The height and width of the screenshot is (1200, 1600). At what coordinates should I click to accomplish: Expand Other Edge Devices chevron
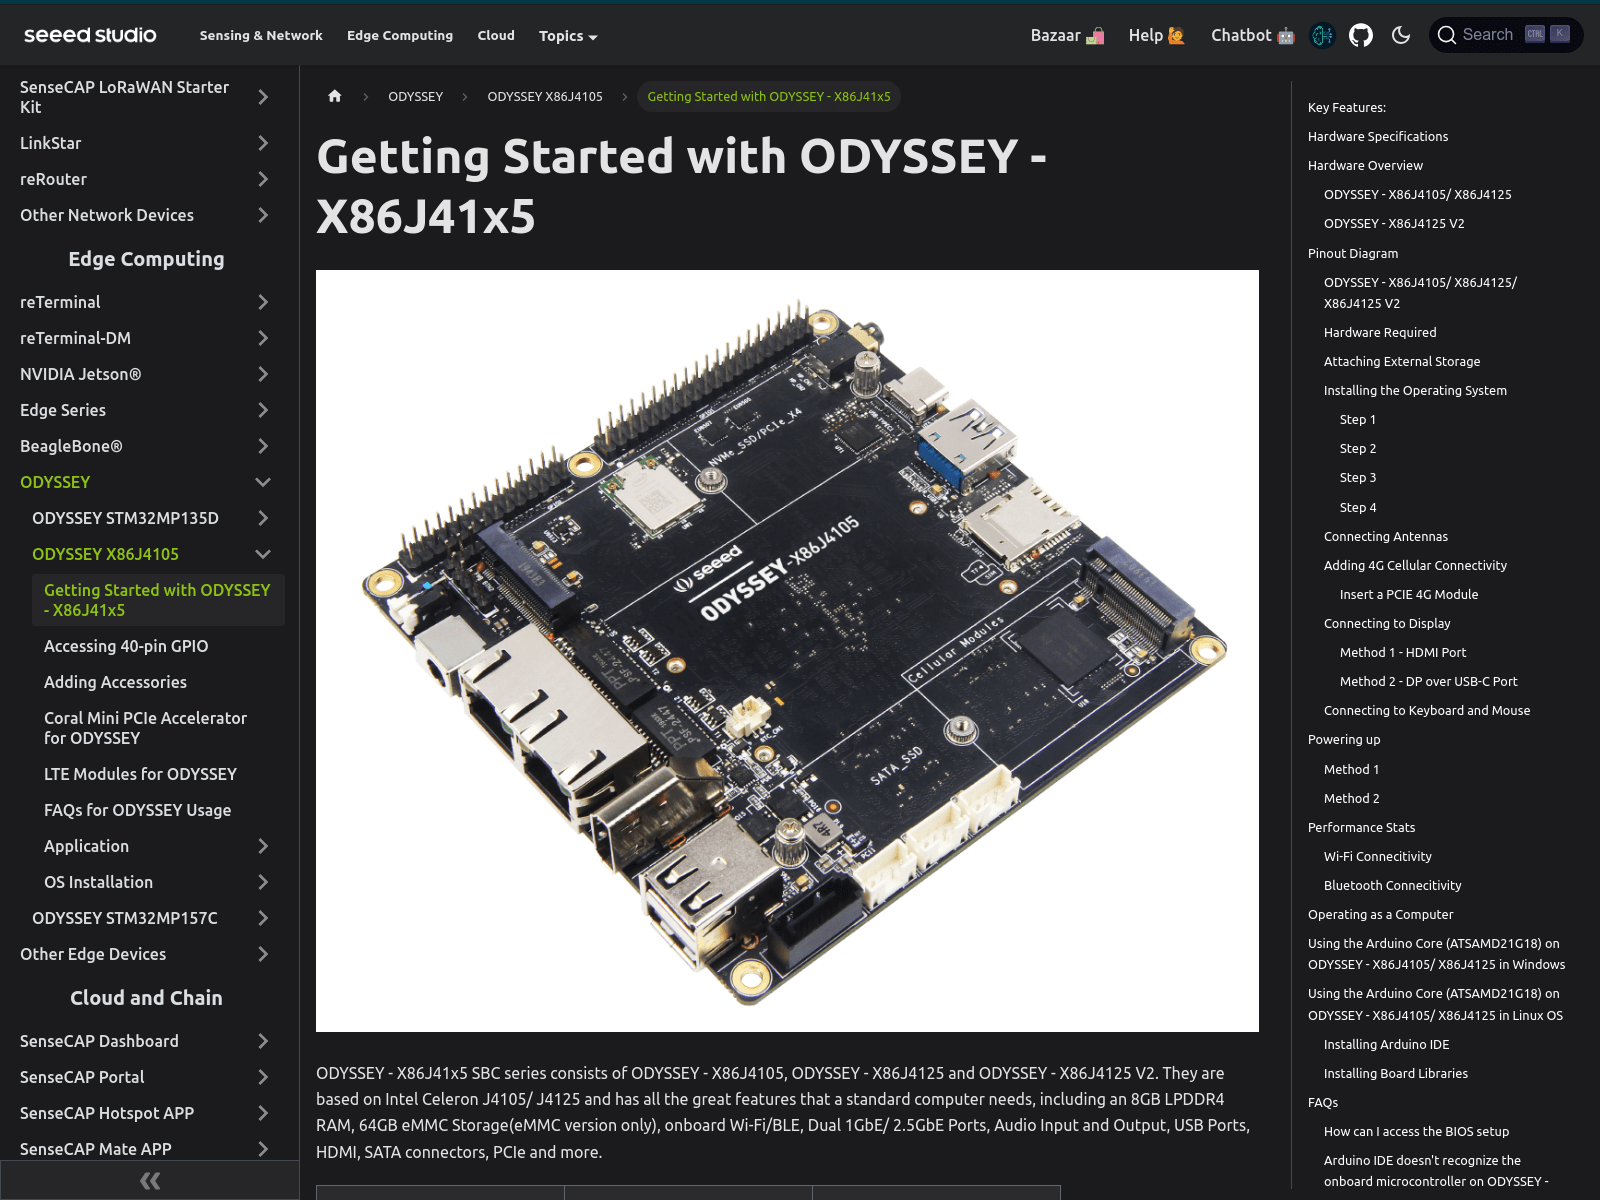click(263, 954)
